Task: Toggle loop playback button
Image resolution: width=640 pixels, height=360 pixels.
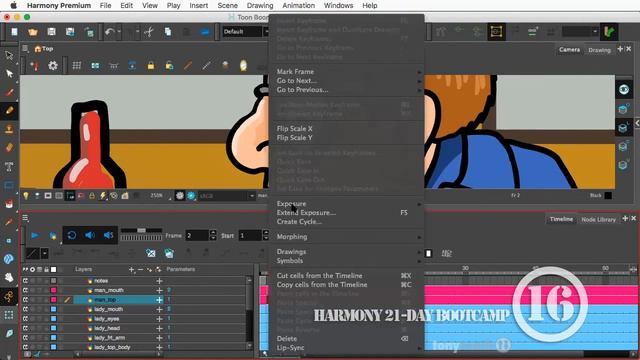Action: (x=72, y=235)
